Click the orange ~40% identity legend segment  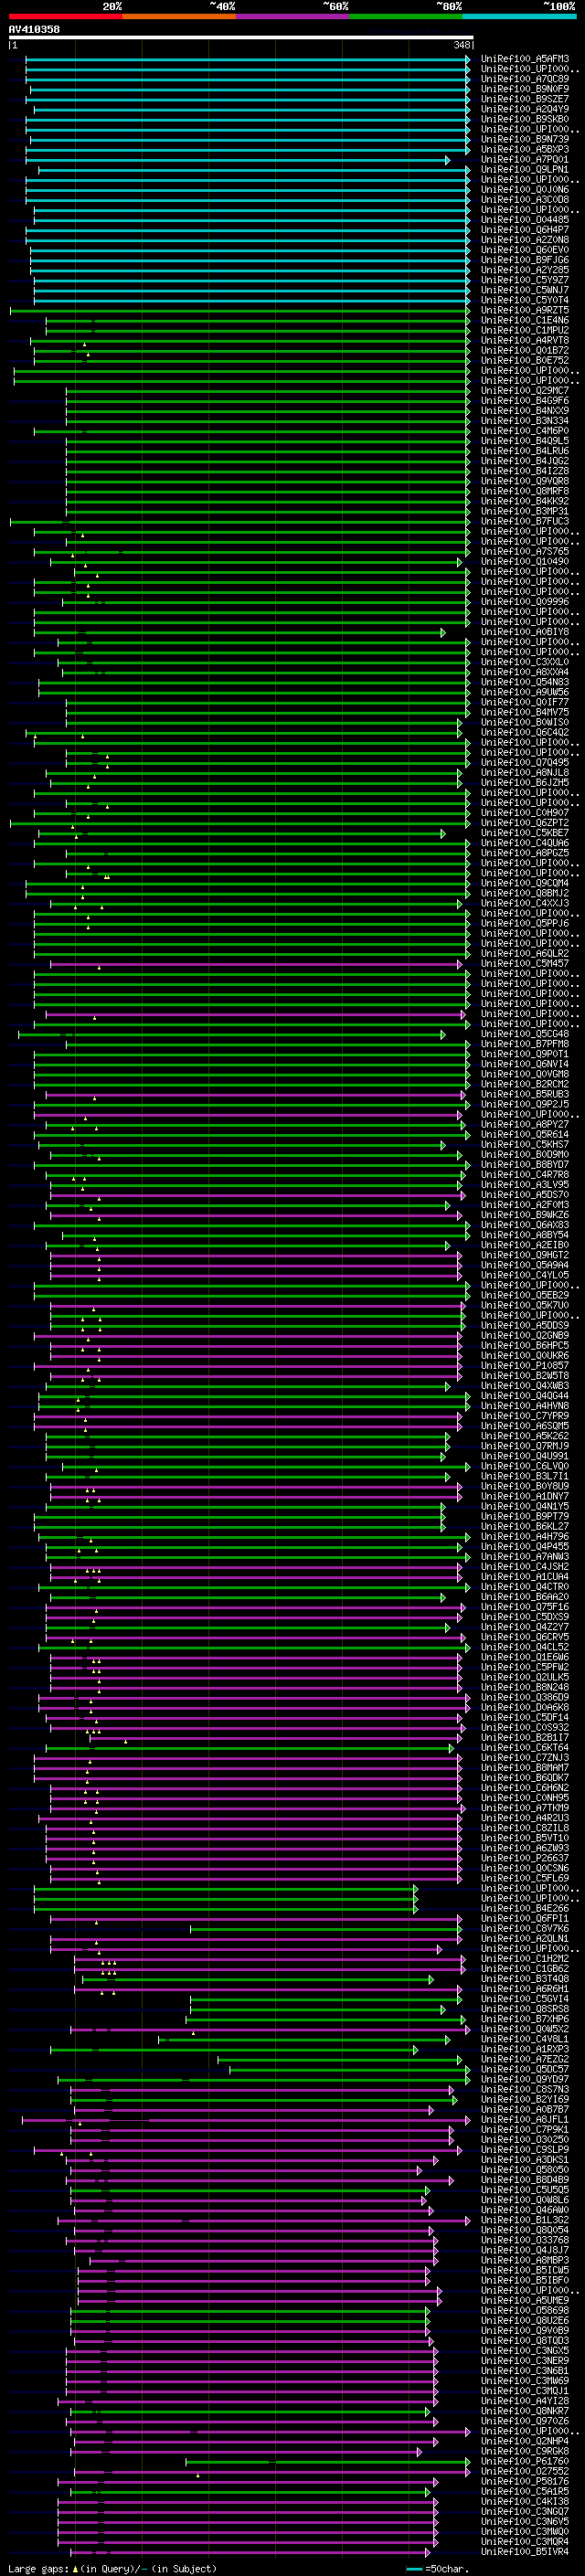(179, 16)
